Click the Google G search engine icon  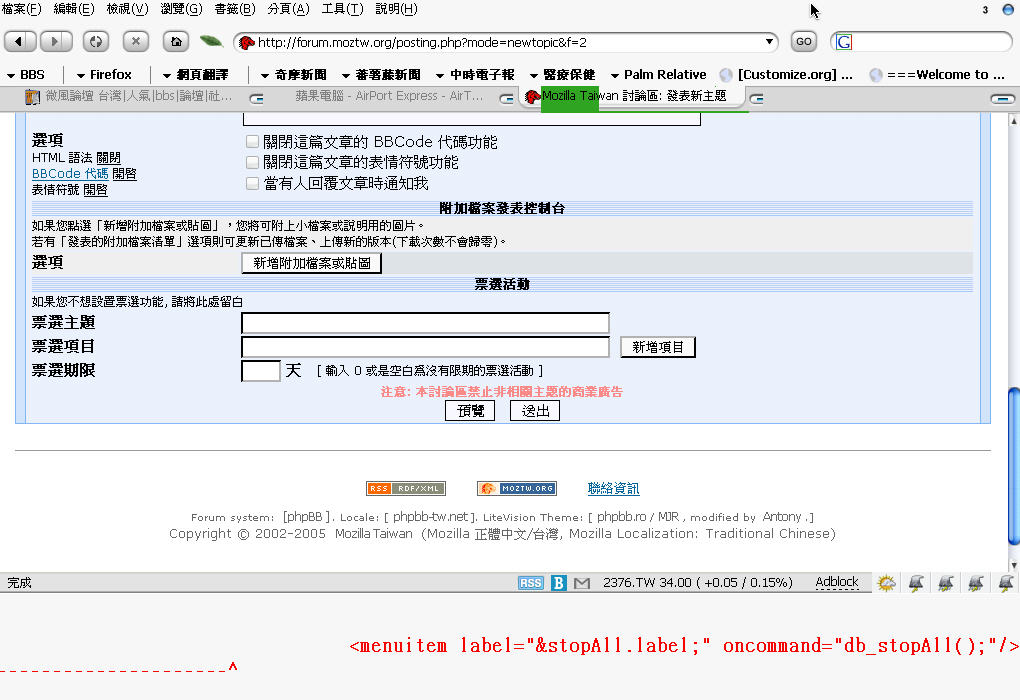(844, 42)
